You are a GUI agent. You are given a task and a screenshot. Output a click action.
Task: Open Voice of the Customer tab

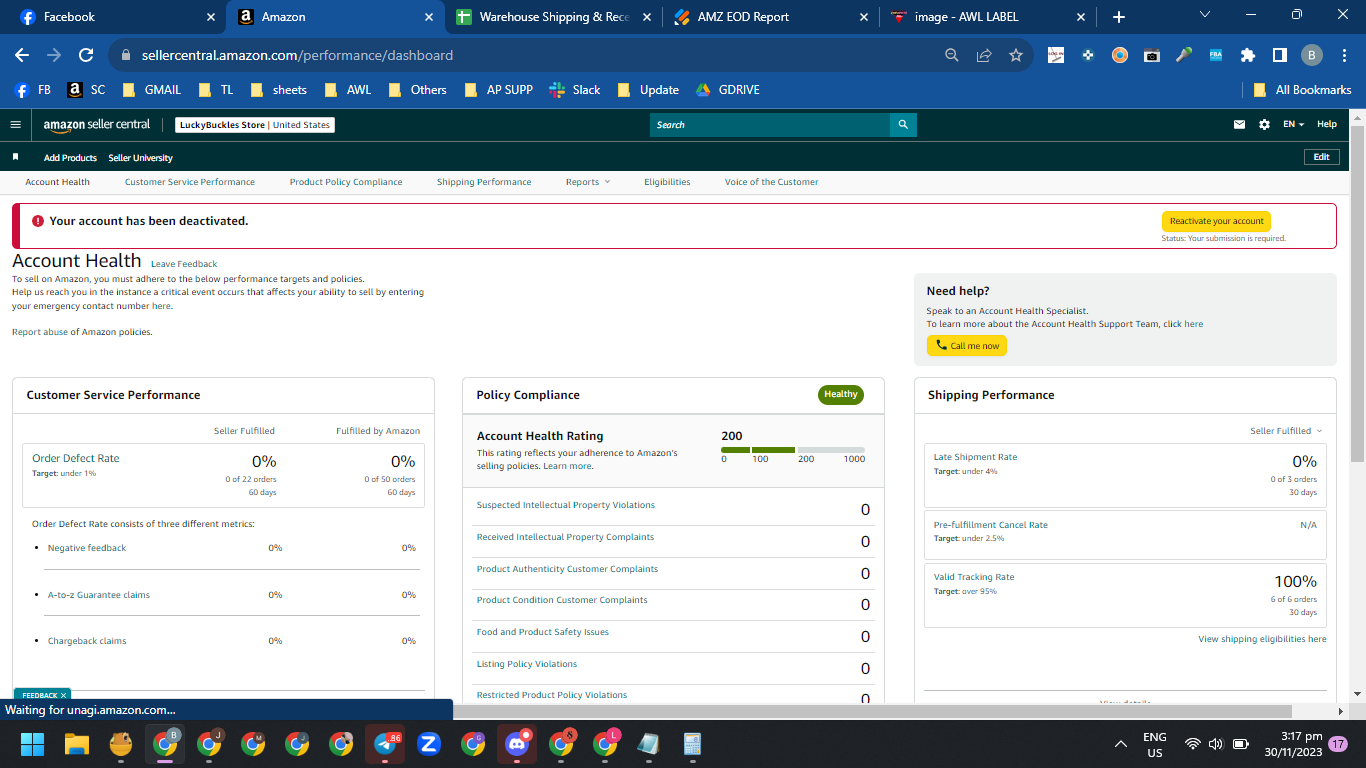772,182
